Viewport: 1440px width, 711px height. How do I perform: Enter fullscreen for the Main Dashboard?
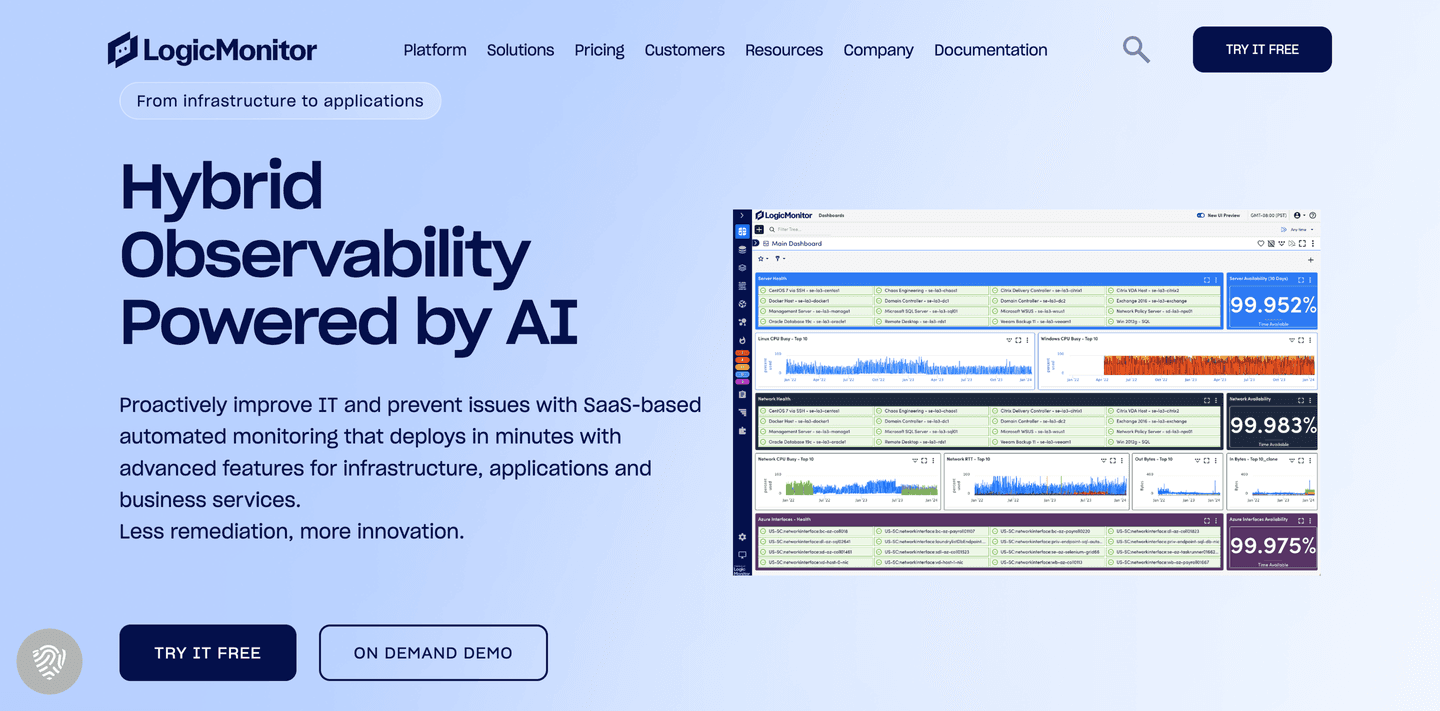1302,243
